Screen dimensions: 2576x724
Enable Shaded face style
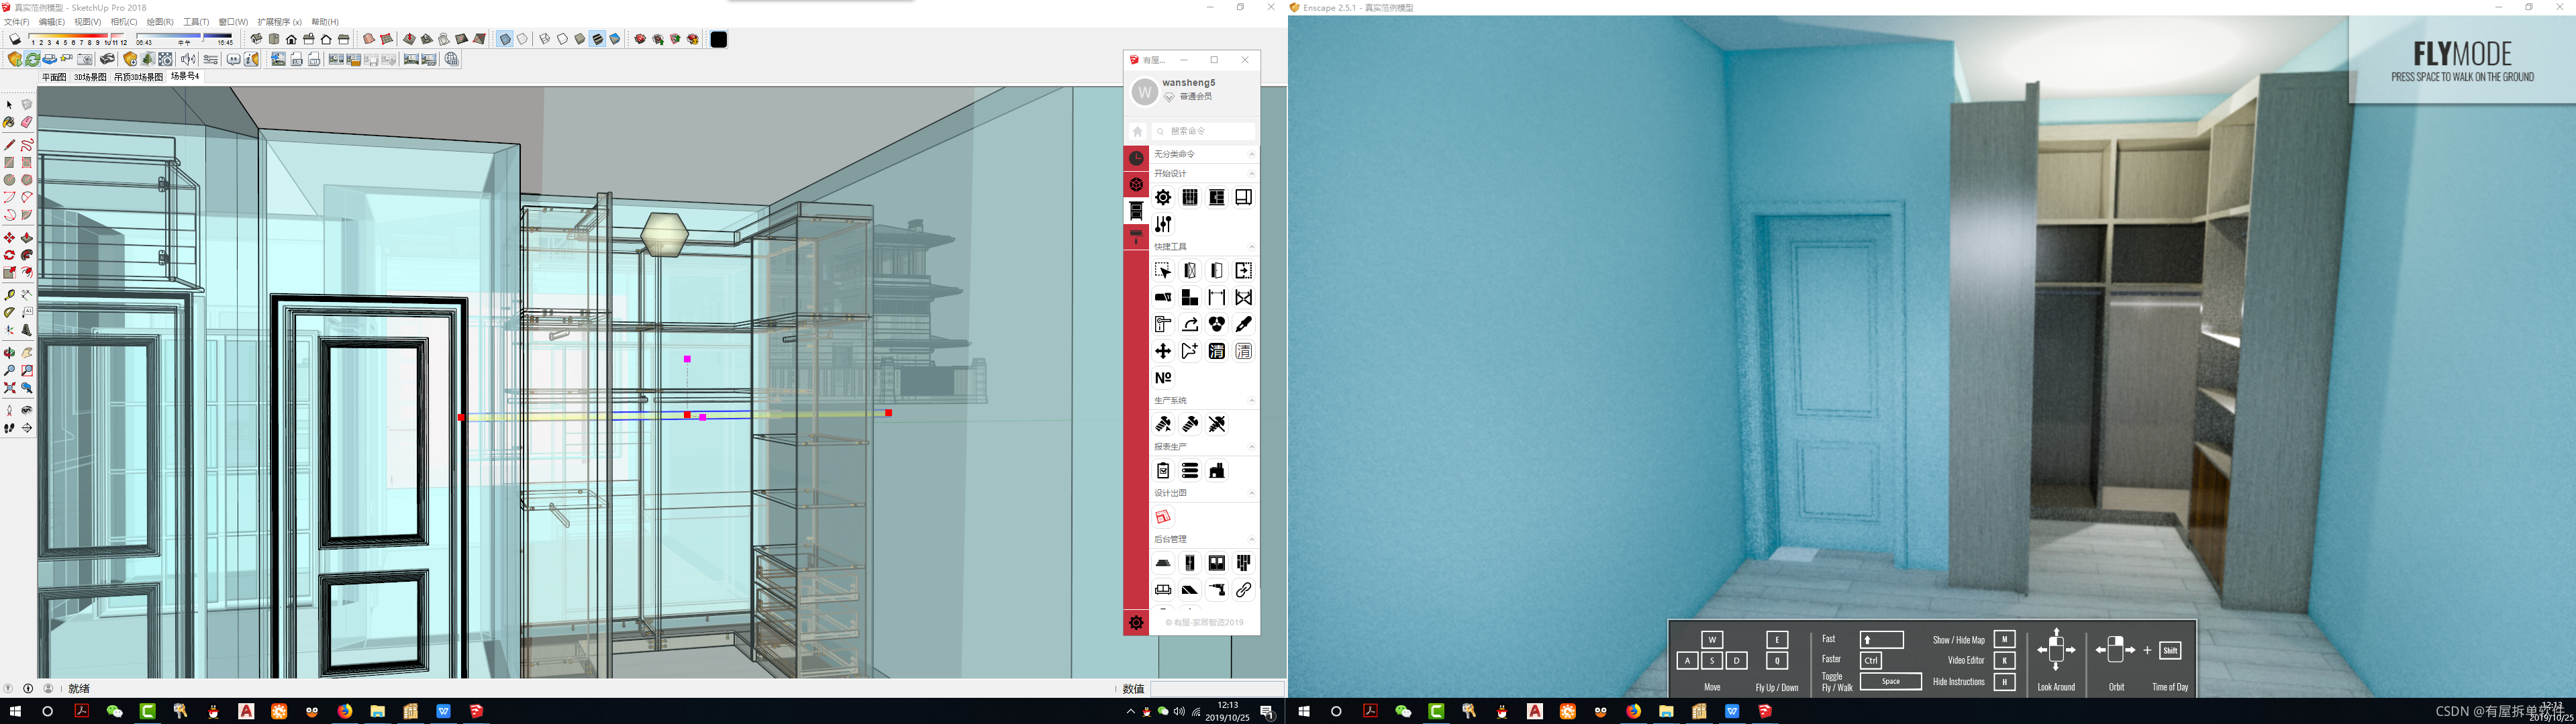point(580,39)
